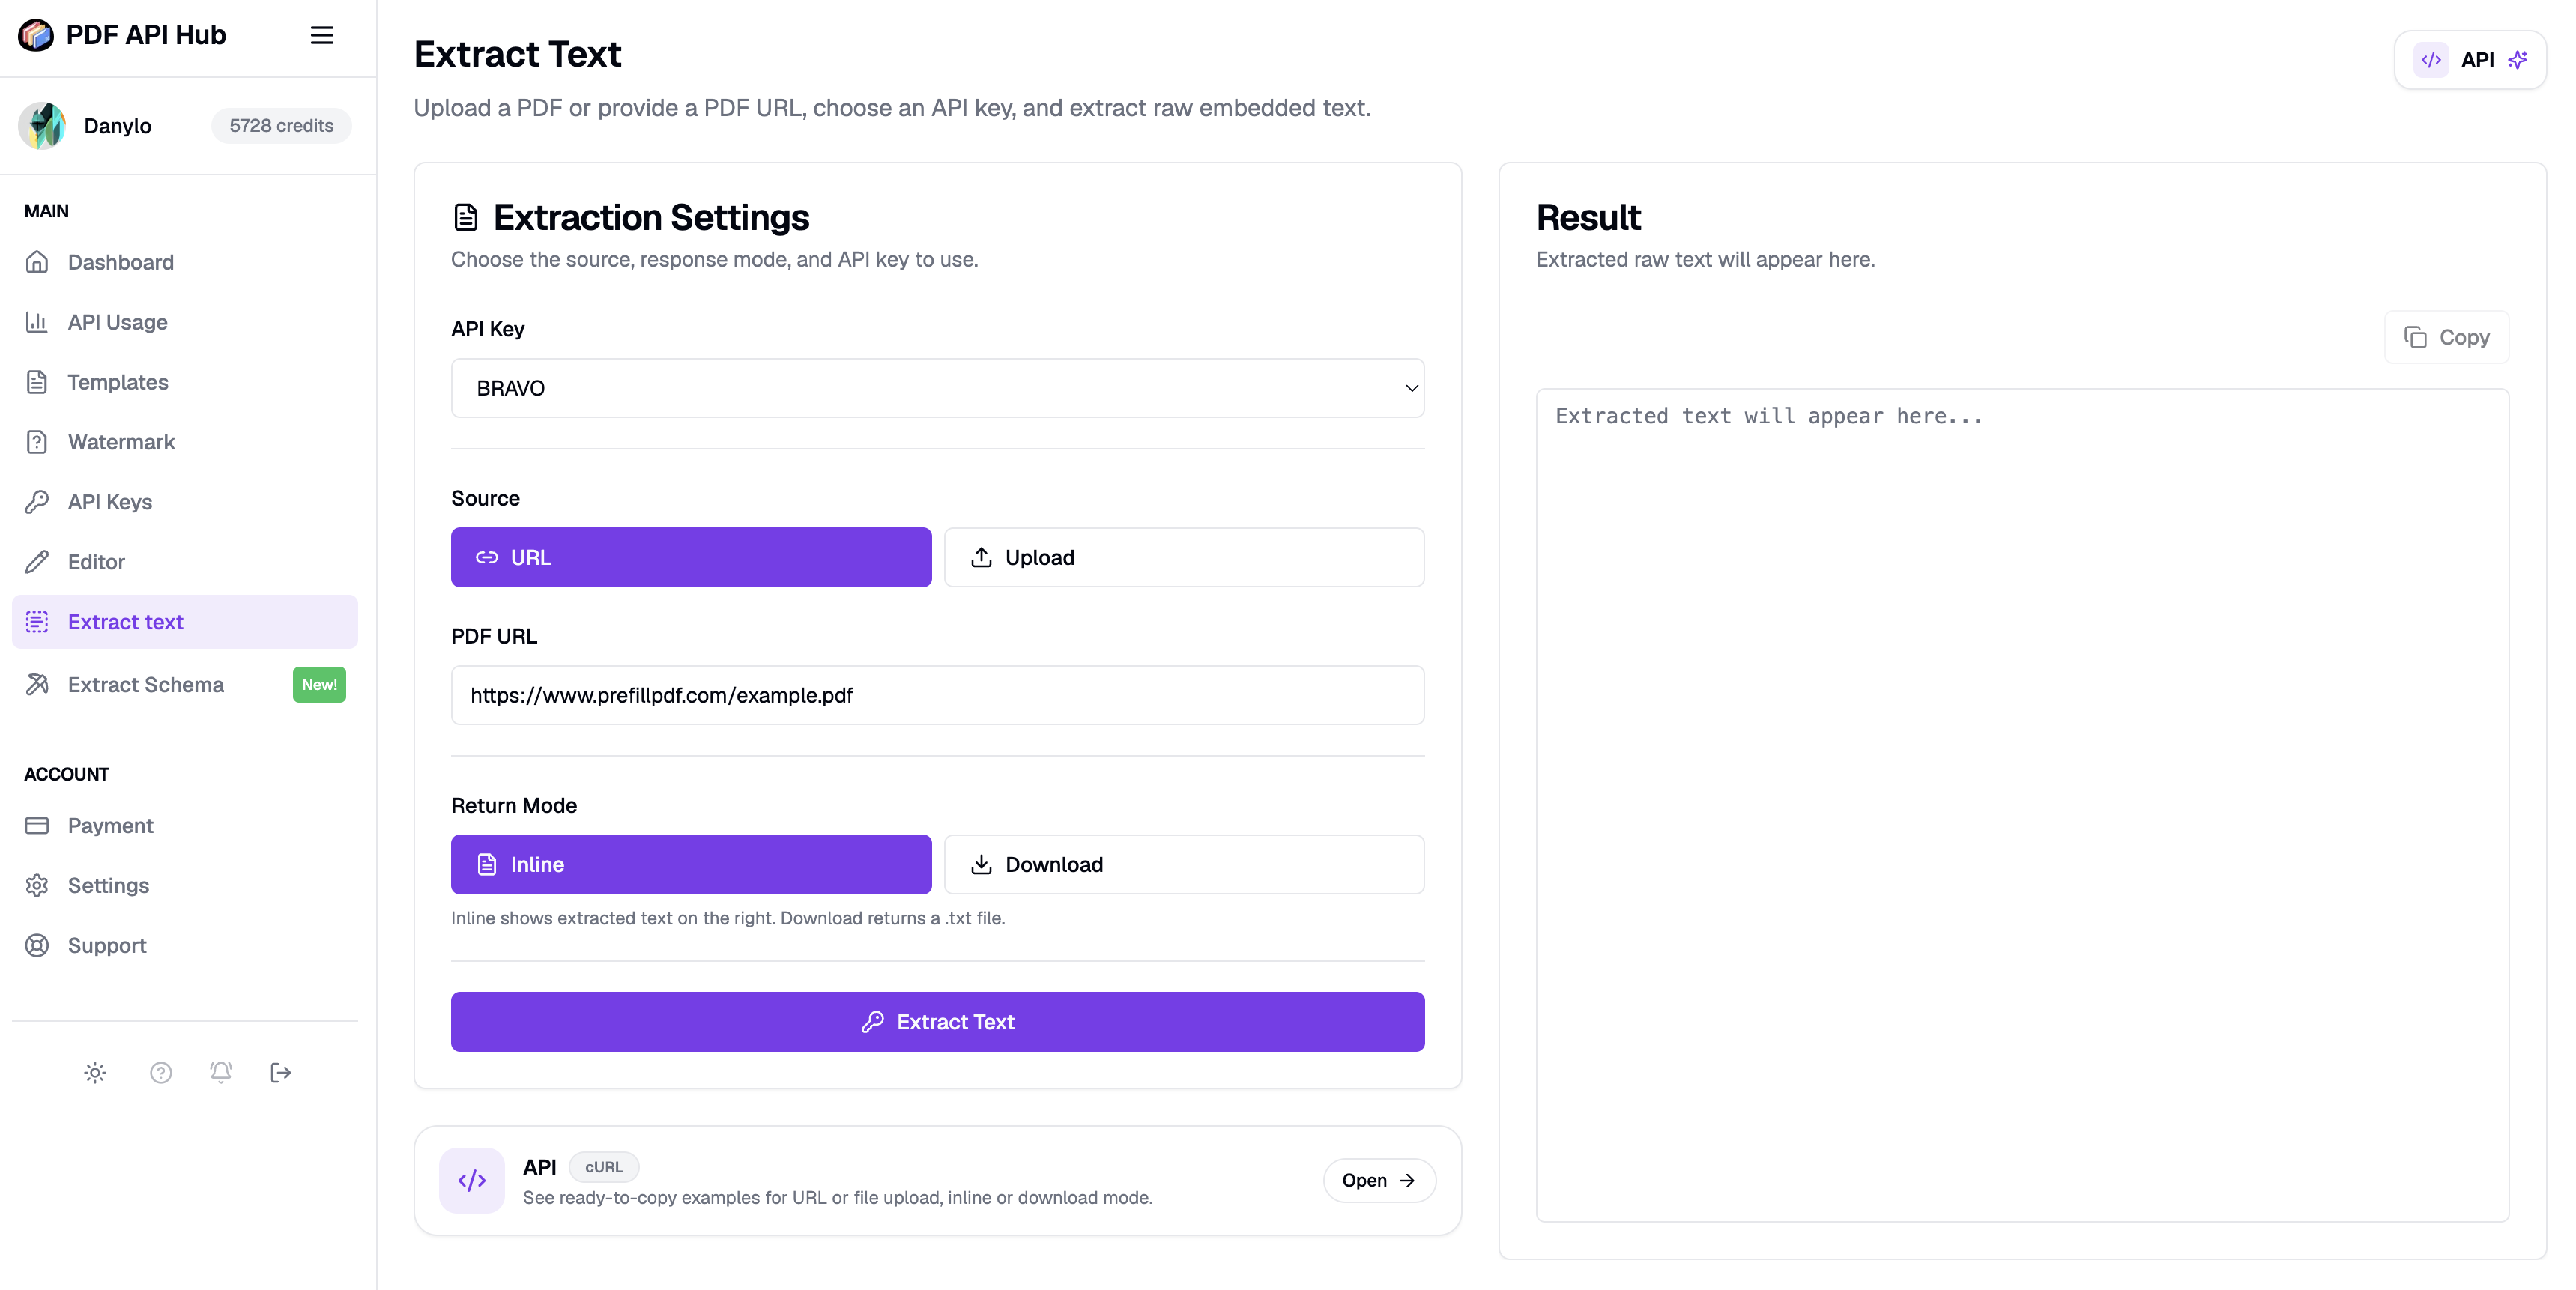2576x1290 pixels.
Task: Click the Templates document icon
Action: (37, 382)
